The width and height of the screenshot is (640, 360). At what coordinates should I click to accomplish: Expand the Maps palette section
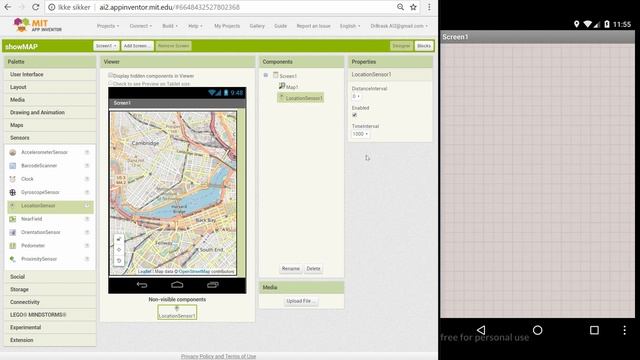click(50, 125)
